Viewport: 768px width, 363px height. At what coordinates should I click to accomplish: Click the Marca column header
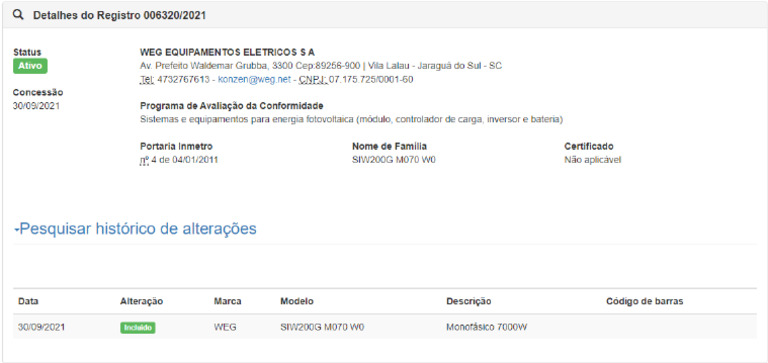pyautogui.click(x=228, y=301)
